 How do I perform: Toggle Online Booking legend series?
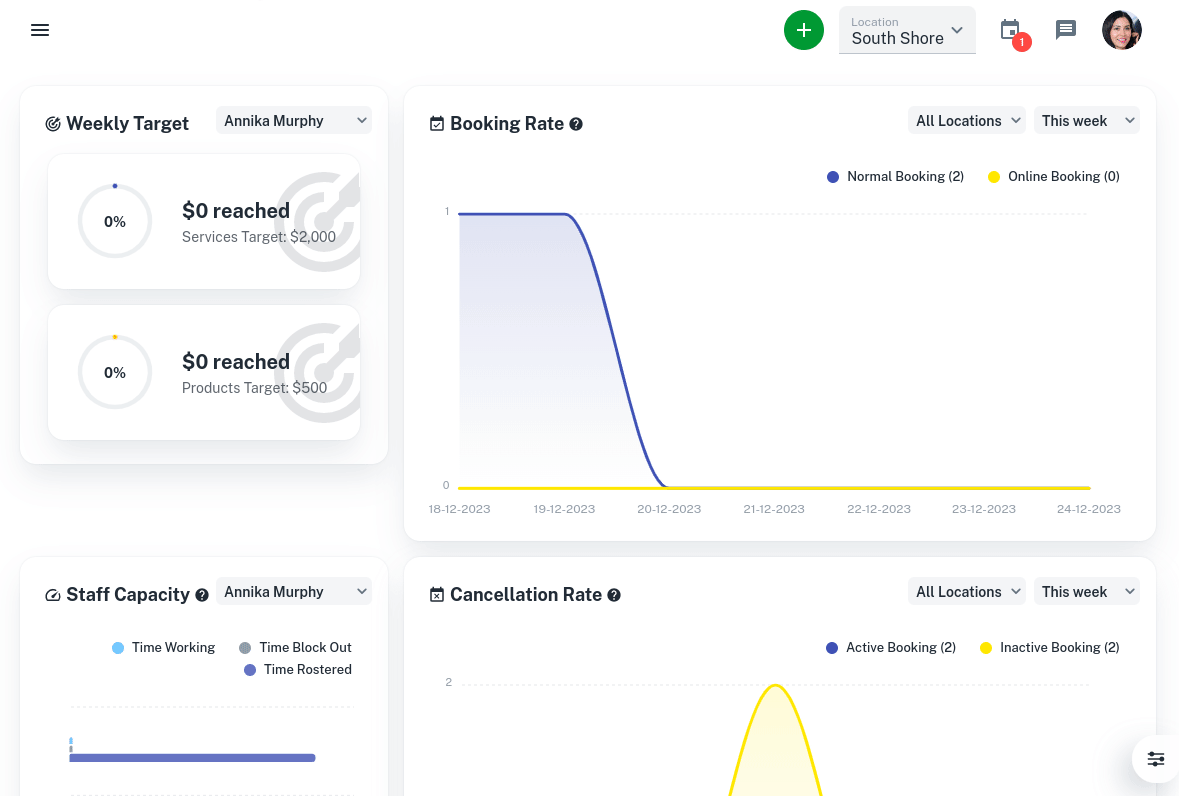[1053, 177]
